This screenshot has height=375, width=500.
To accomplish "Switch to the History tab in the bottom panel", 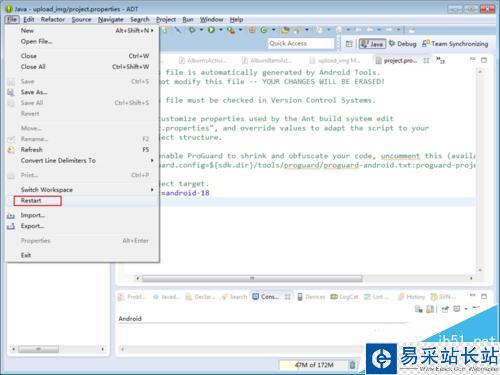I will 412,297.
